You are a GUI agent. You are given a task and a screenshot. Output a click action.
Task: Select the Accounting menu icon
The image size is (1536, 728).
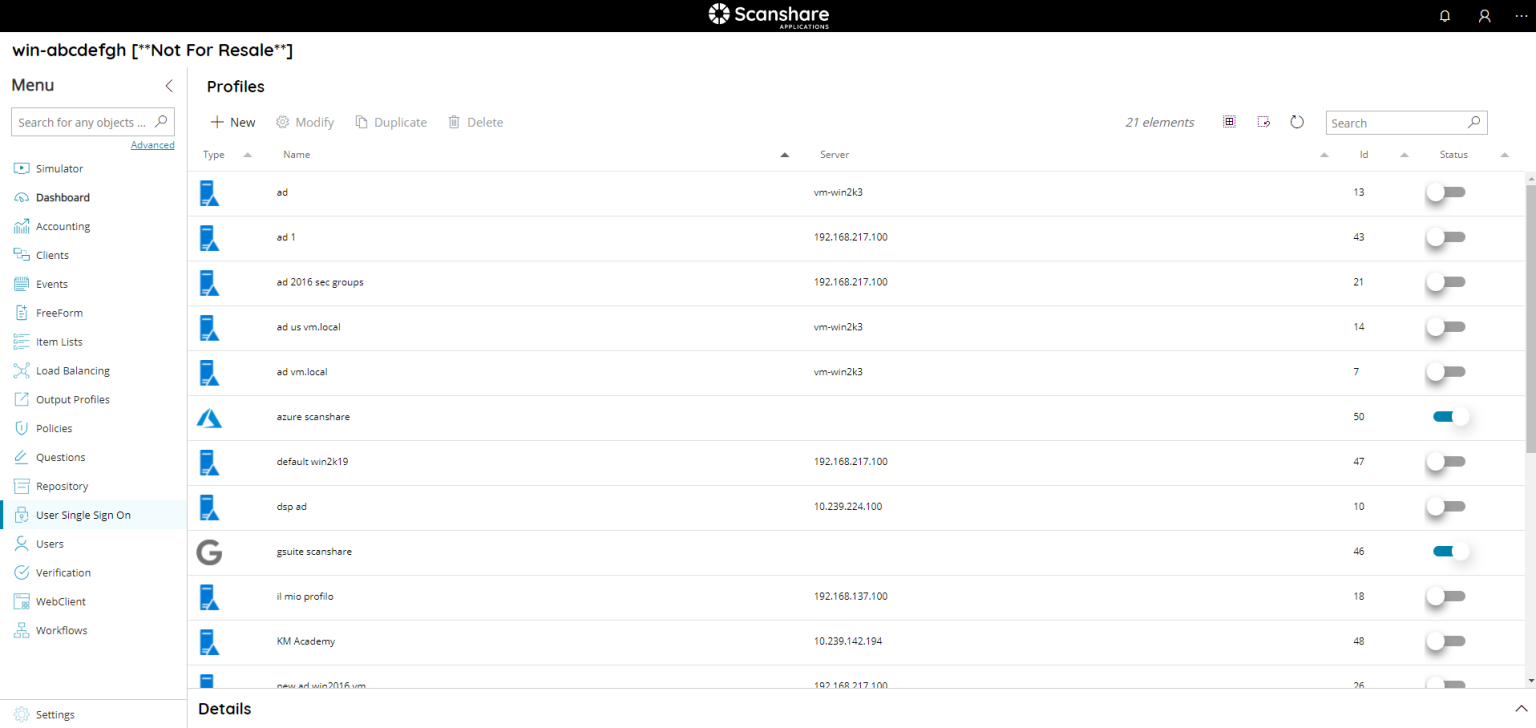(21, 226)
